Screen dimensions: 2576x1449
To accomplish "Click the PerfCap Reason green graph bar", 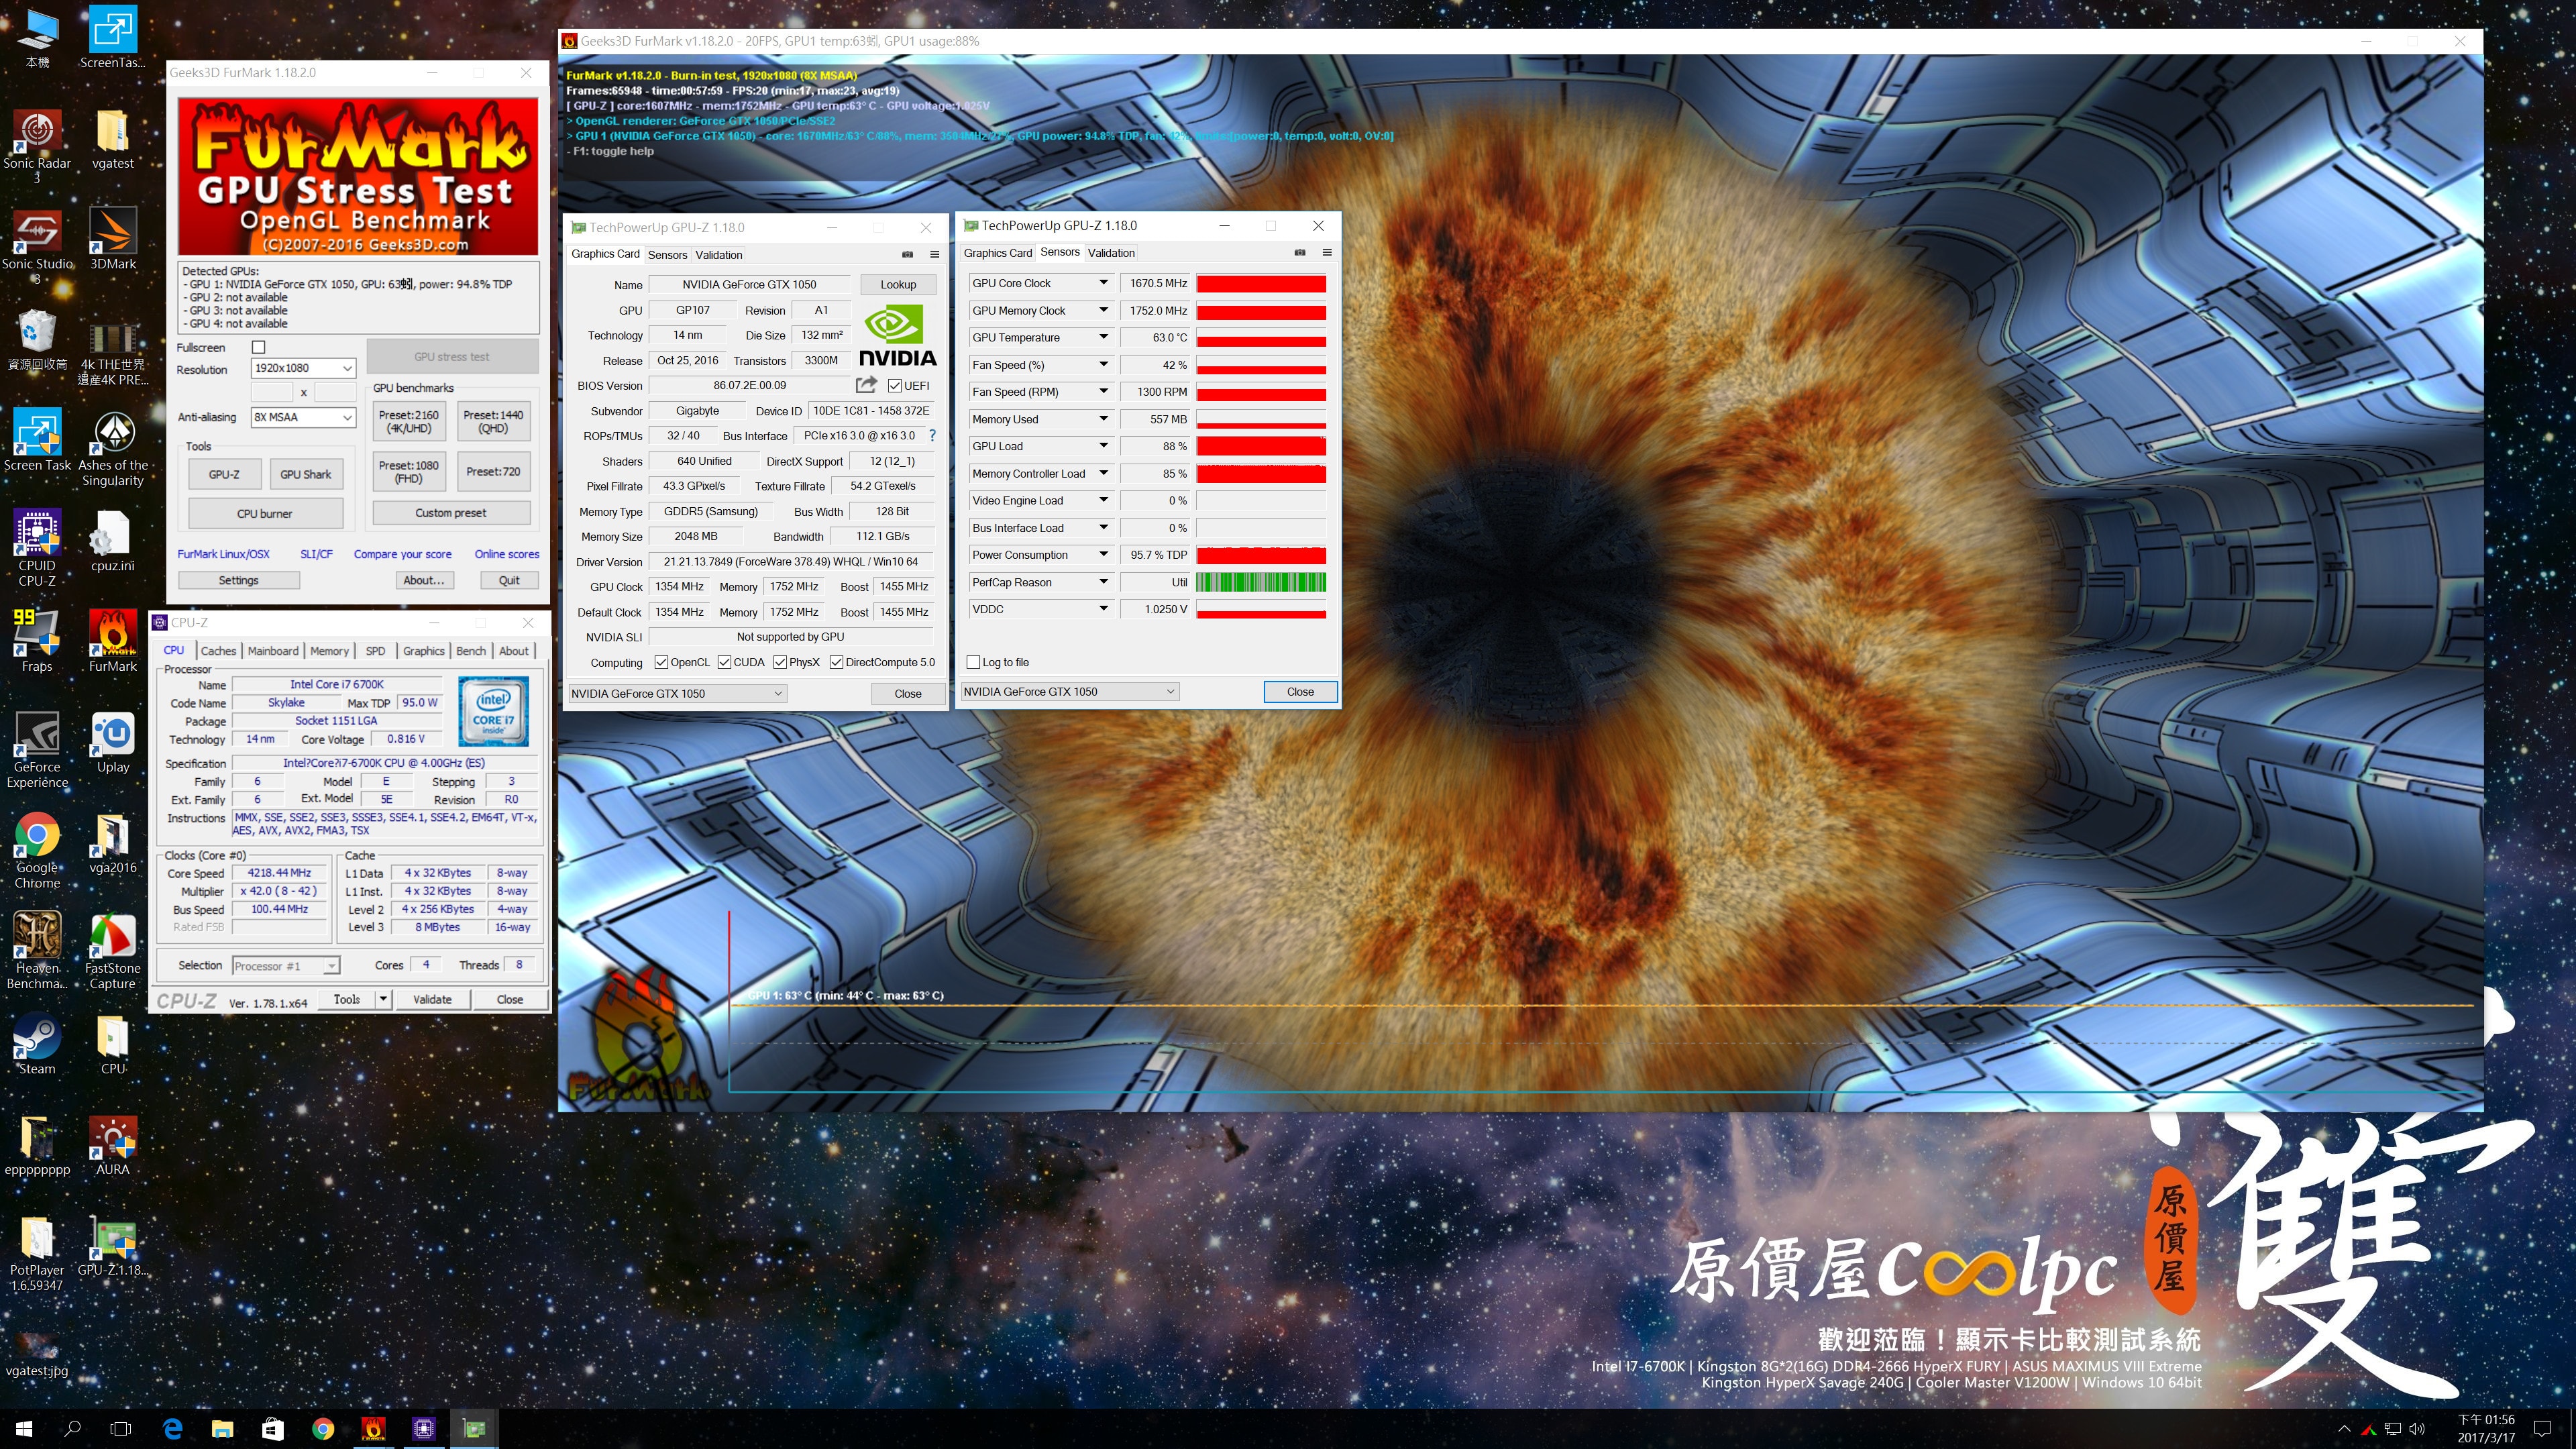I will pyautogui.click(x=1261, y=582).
